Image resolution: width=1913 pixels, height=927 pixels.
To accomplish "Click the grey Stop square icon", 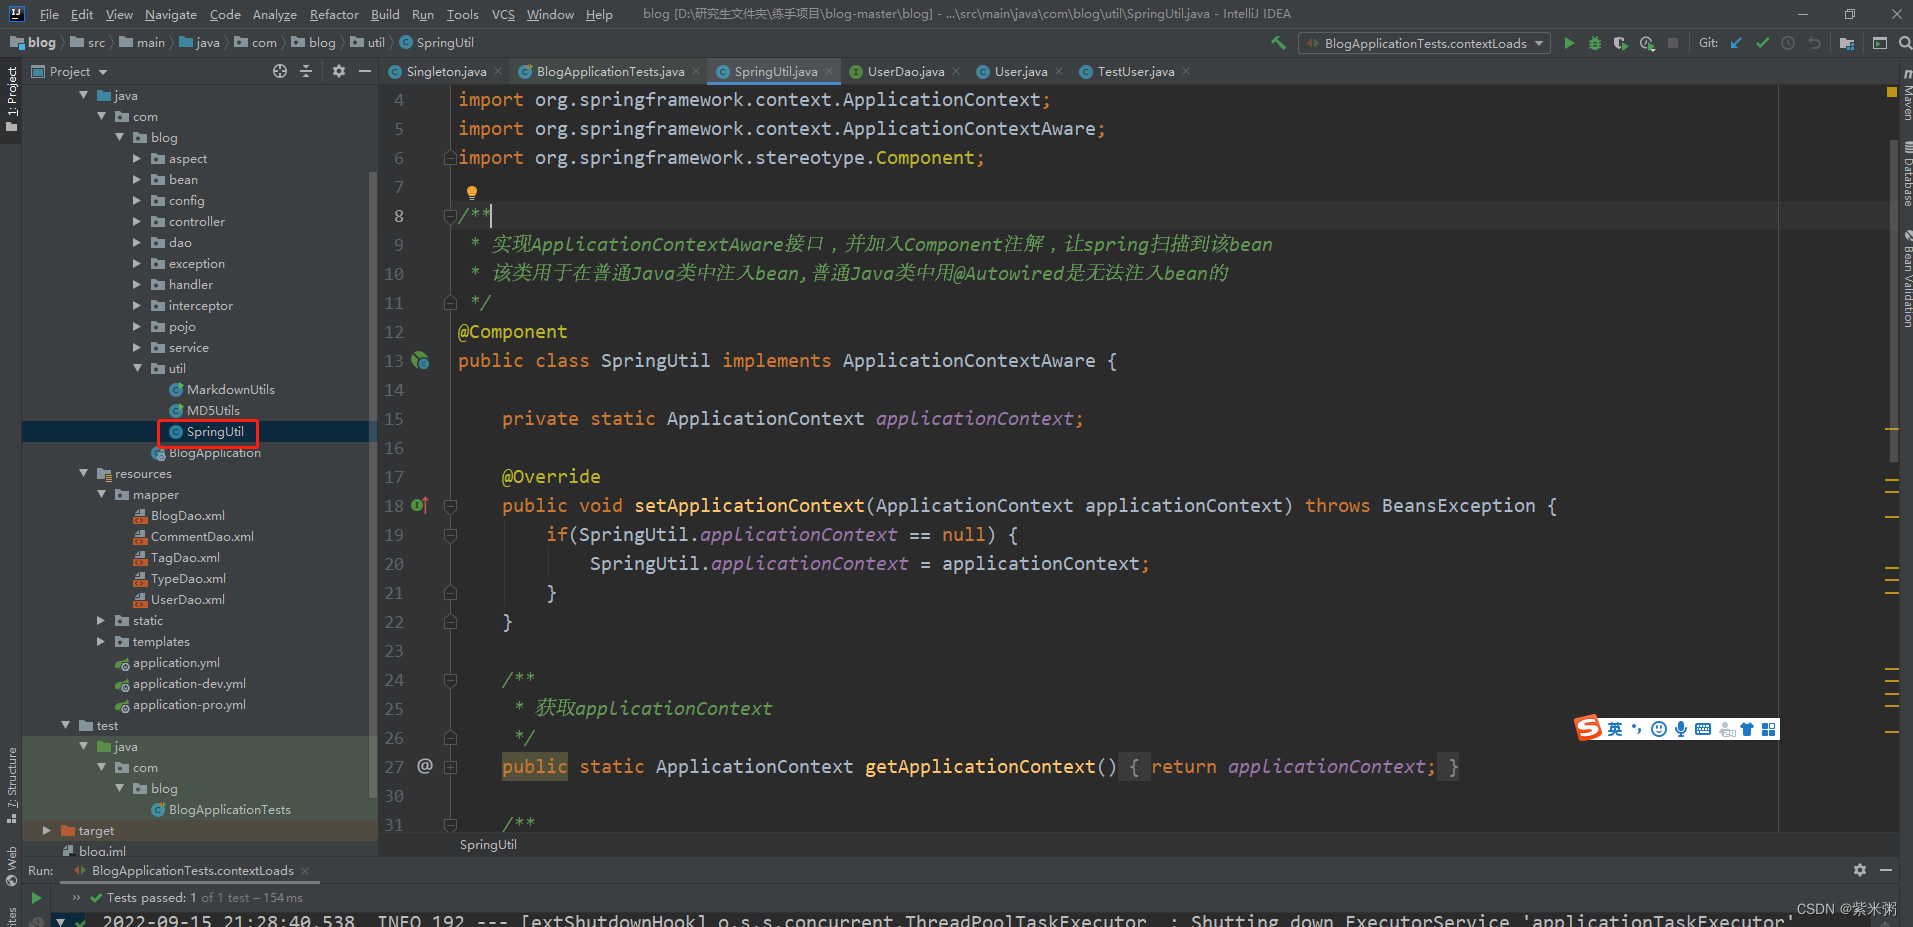I will click(x=1673, y=43).
